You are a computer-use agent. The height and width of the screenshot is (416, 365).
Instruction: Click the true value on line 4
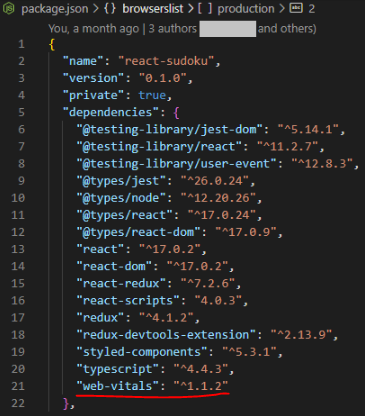[152, 95]
